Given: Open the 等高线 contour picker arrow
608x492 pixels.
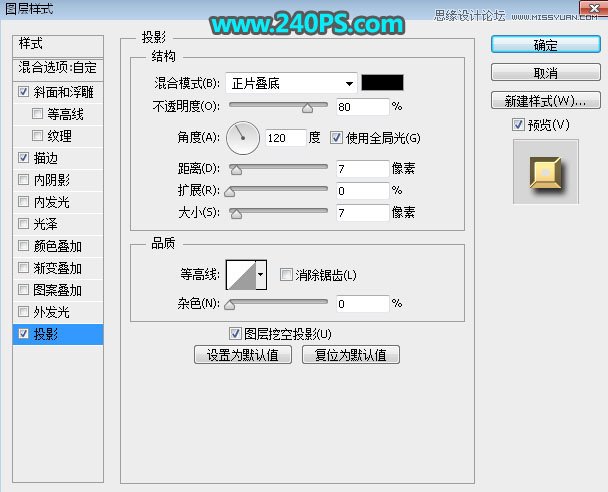Looking at the screenshot, I should (261, 275).
